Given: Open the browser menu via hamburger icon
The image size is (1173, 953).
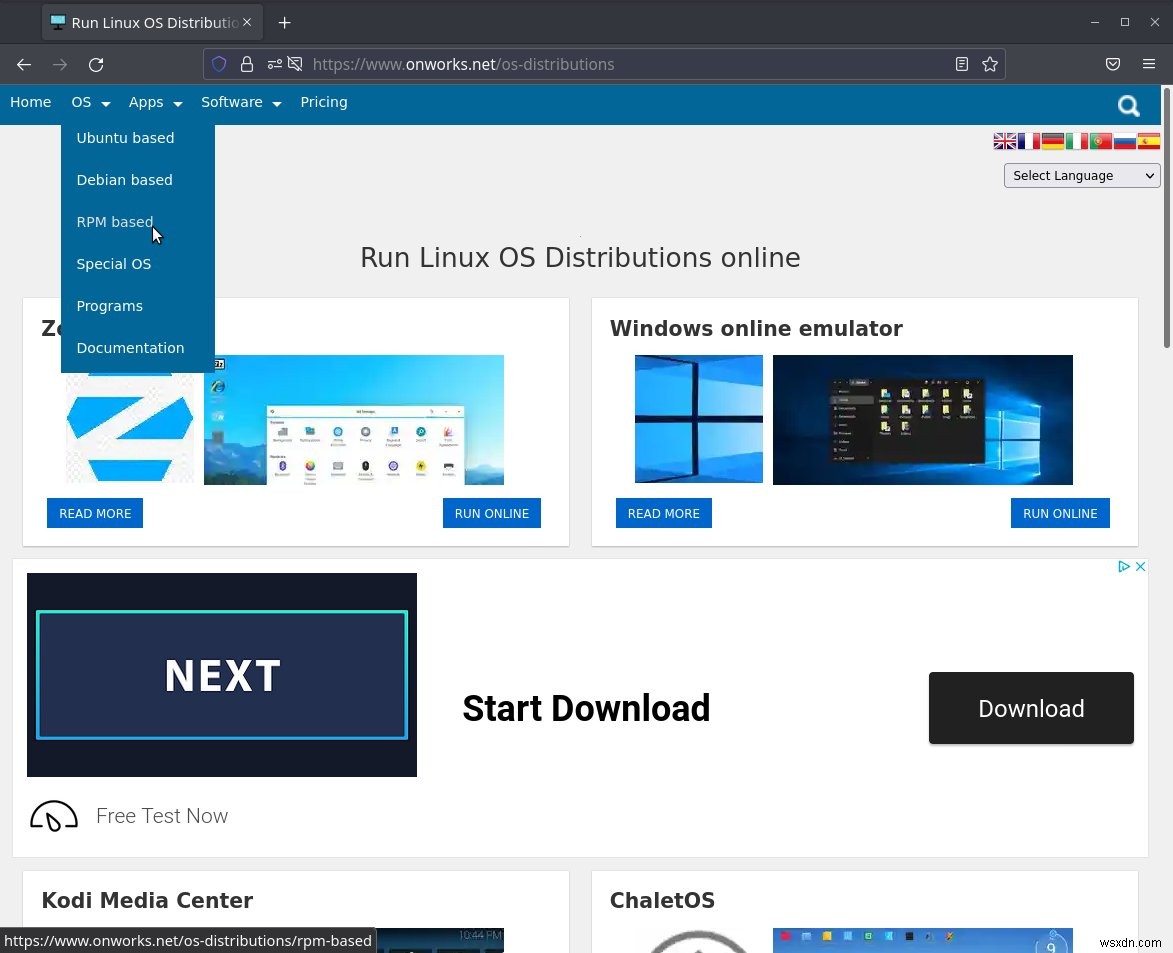Looking at the screenshot, I should click(x=1148, y=64).
